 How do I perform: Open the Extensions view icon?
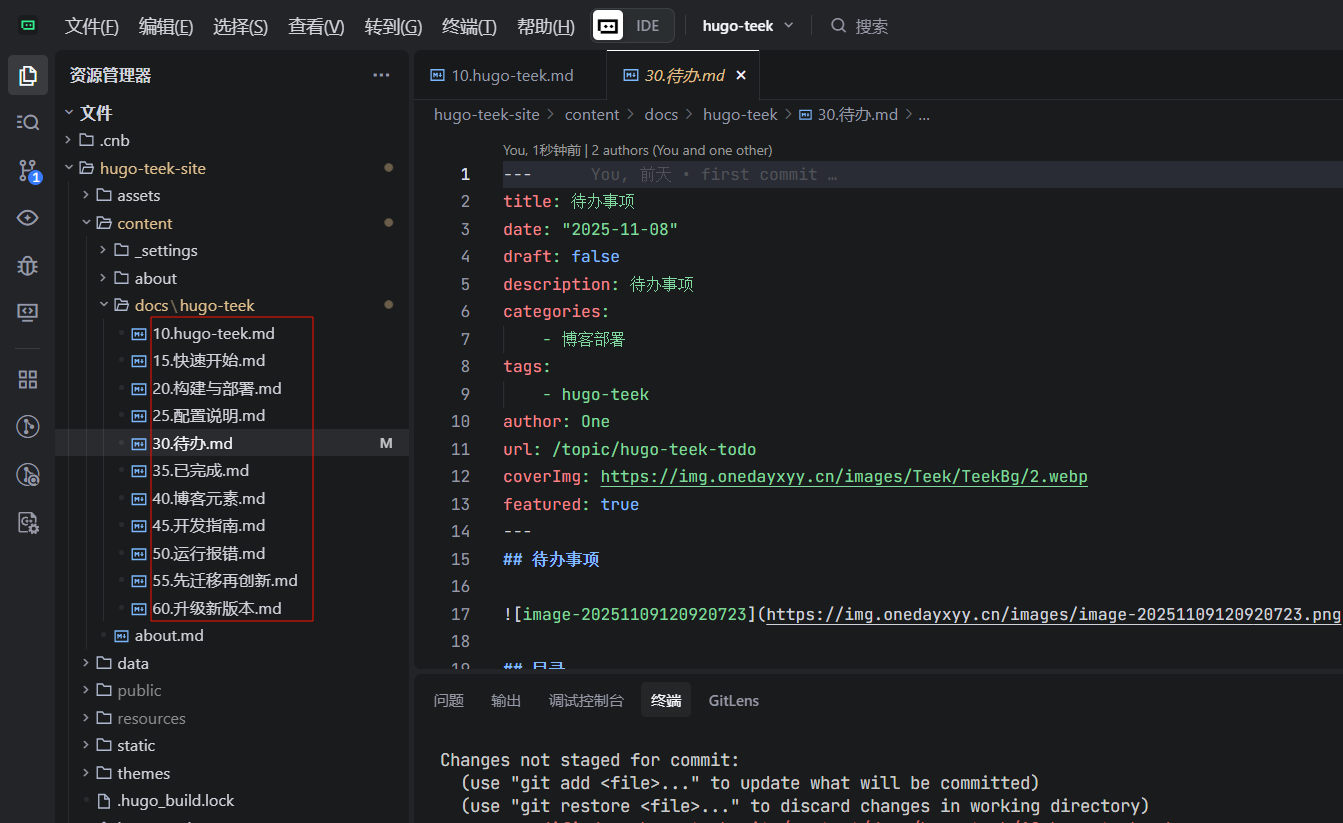(28, 380)
